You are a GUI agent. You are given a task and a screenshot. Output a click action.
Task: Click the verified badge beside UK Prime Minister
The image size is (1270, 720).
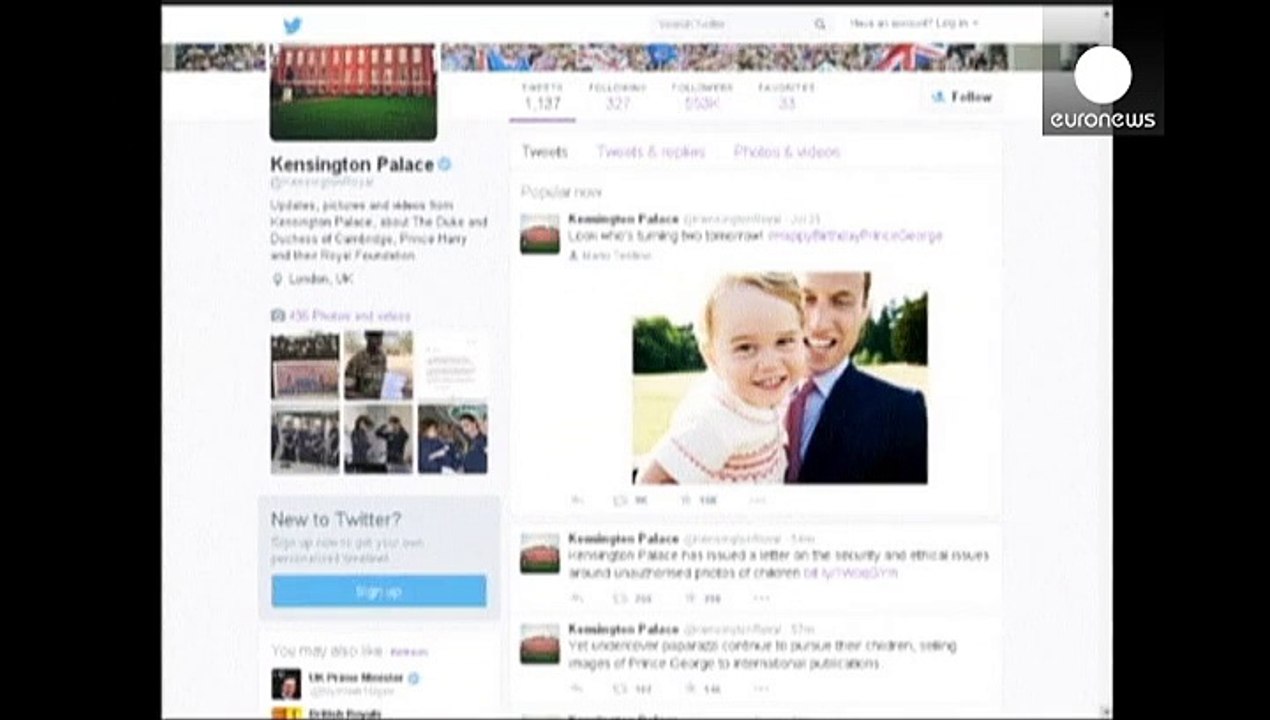414,678
